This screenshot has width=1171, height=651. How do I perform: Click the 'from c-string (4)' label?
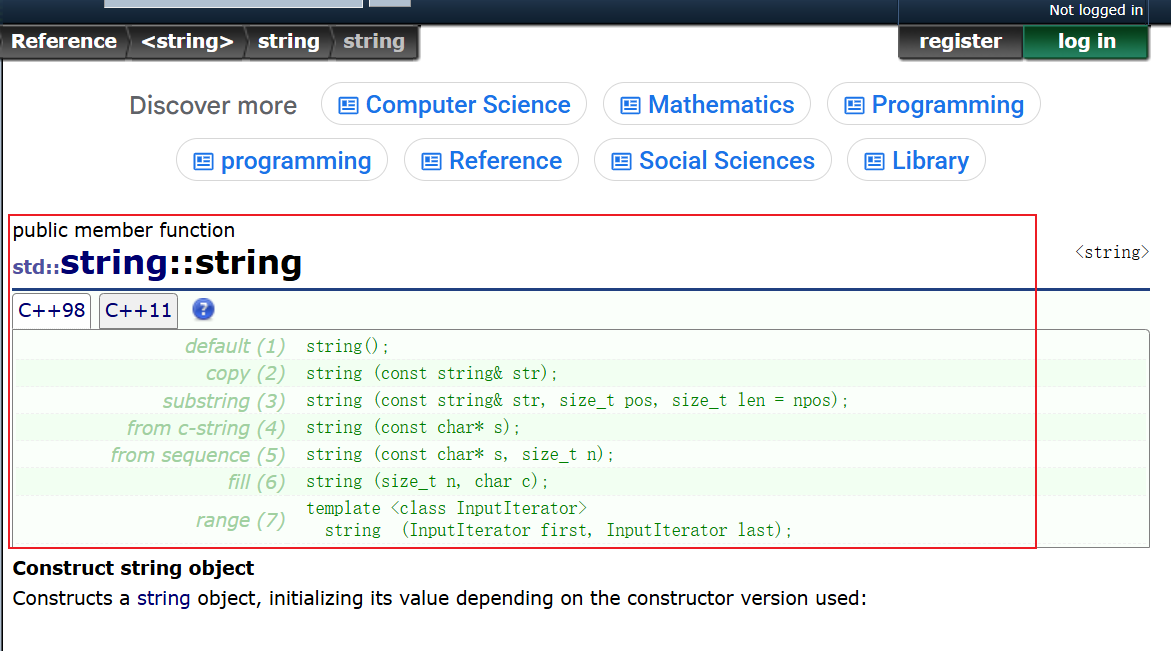tap(206, 428)
